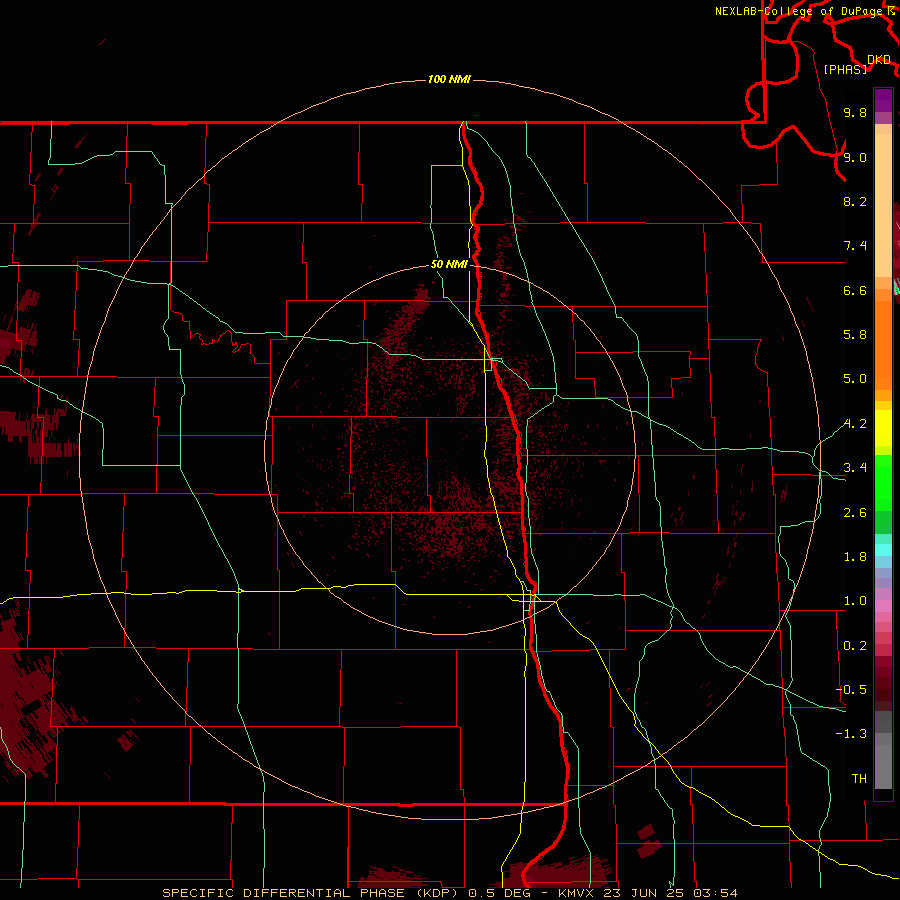Click the -0.5 scale value
The height and width of the screenshot is (900, 900).
pos(852,690)
